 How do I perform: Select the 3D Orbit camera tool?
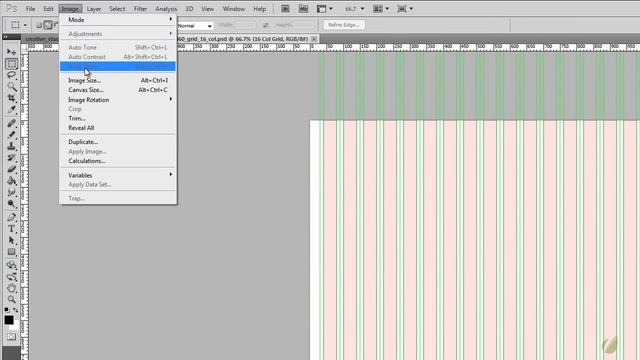[11, 277]
